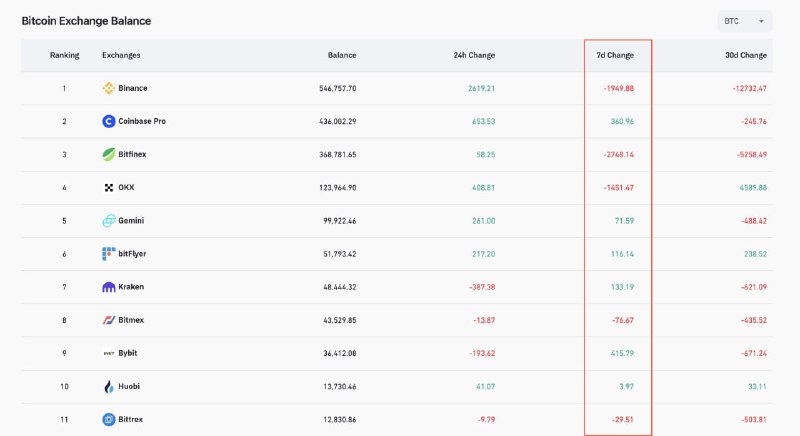Click Bitfinex 30d change -5258.49
This screenshot has height=436, width=800.
(x=752, y=155)
